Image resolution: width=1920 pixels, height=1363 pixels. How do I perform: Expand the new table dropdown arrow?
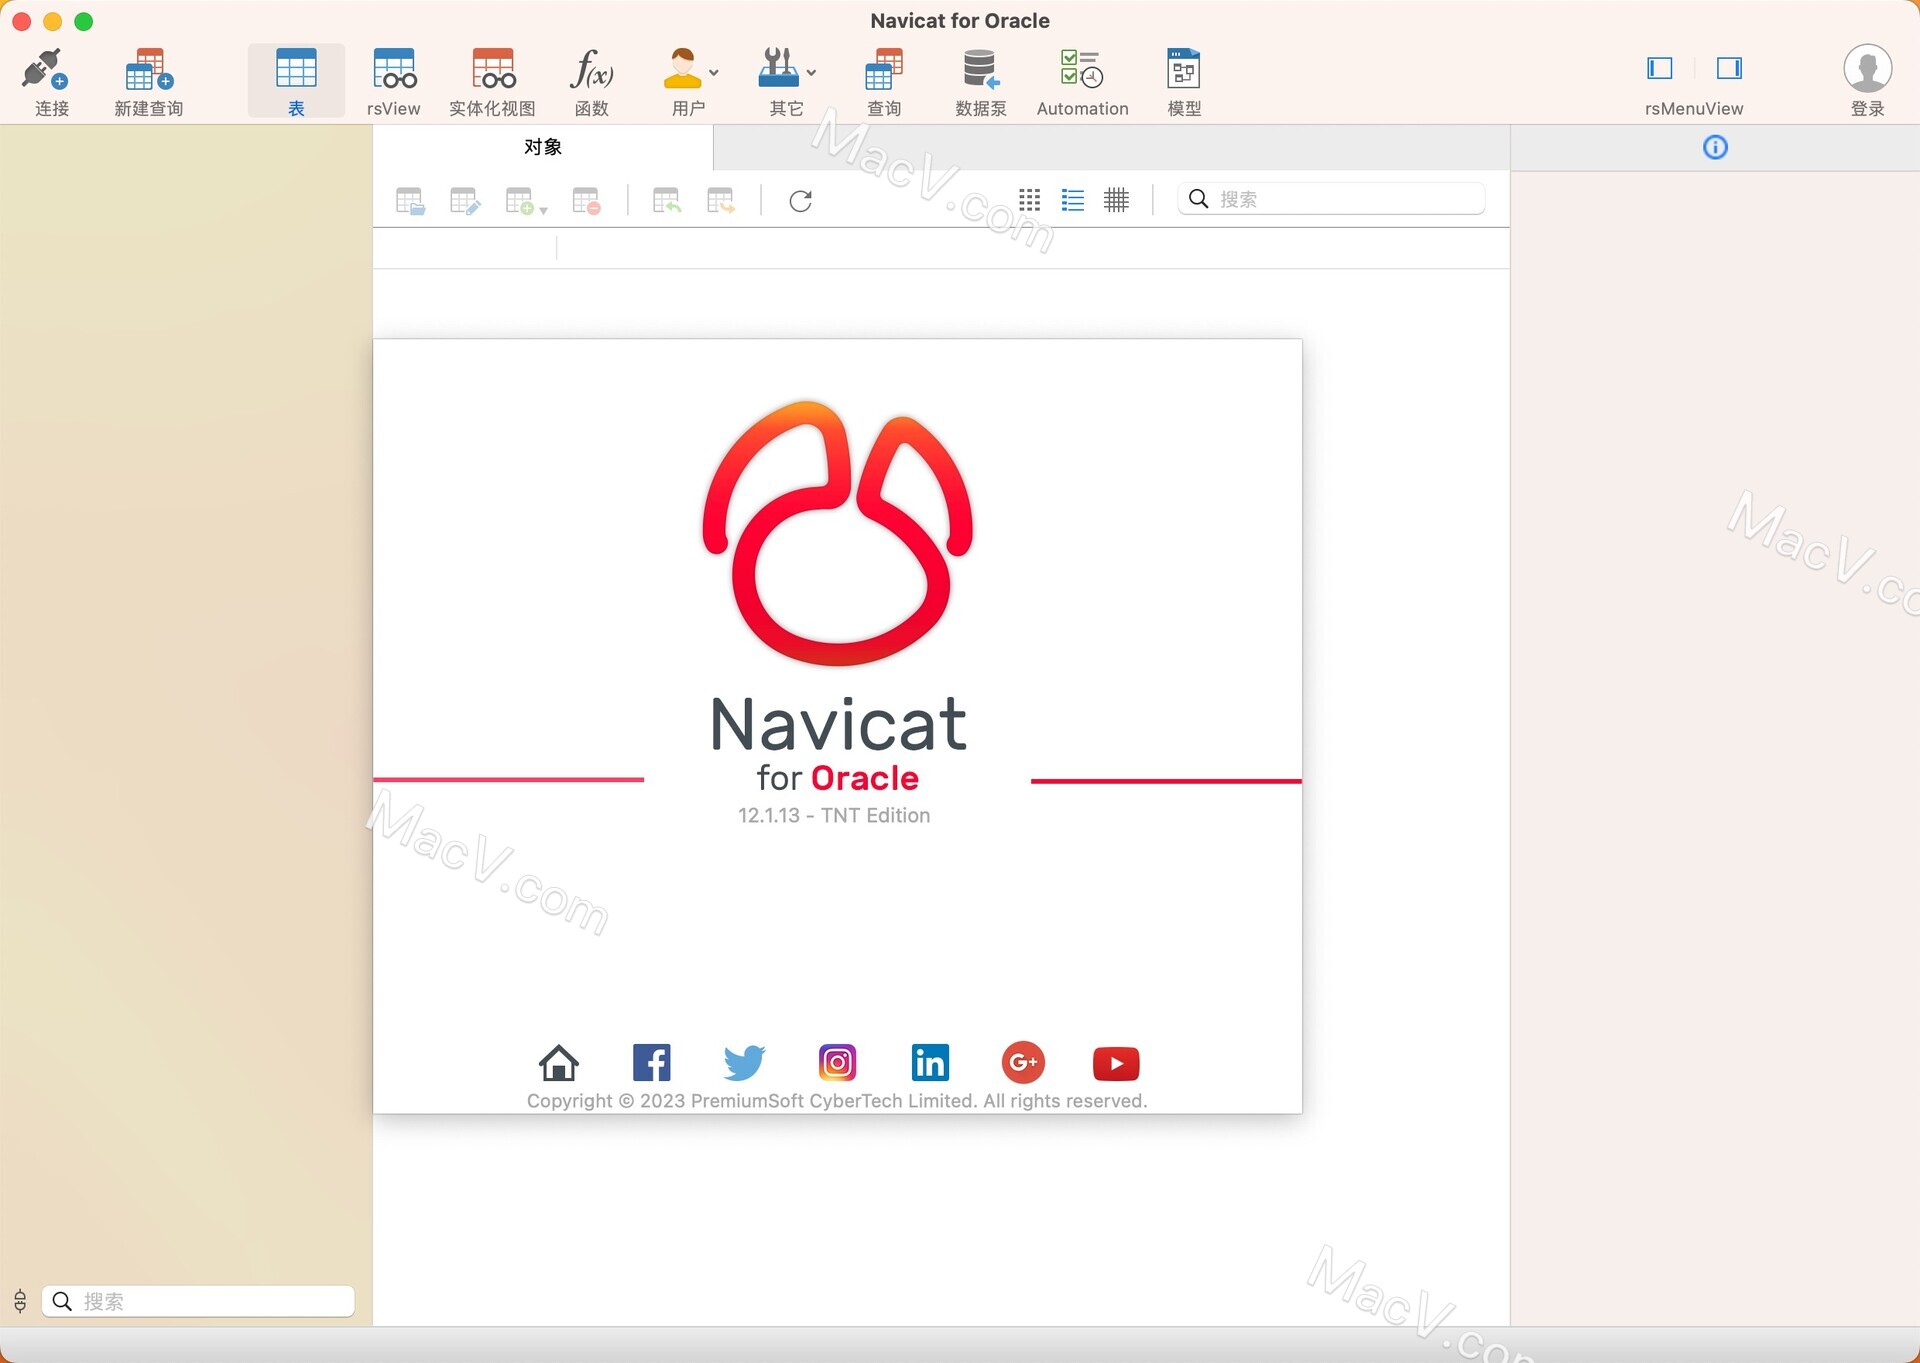click(x=543, y=210)
